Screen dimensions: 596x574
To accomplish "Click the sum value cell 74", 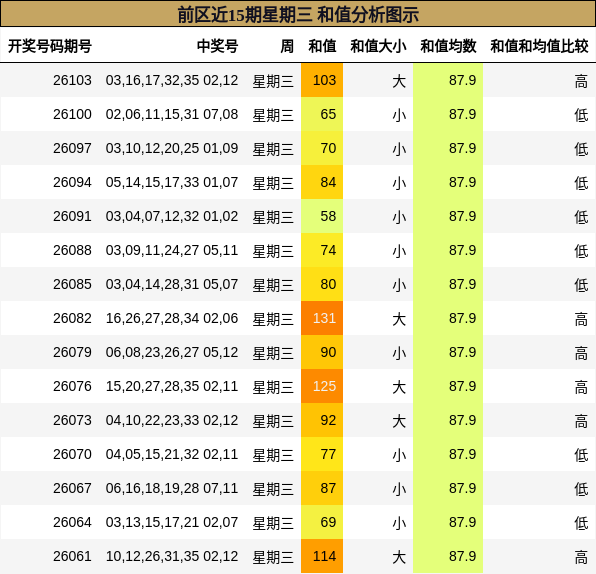I will click(x=322, y=250).
